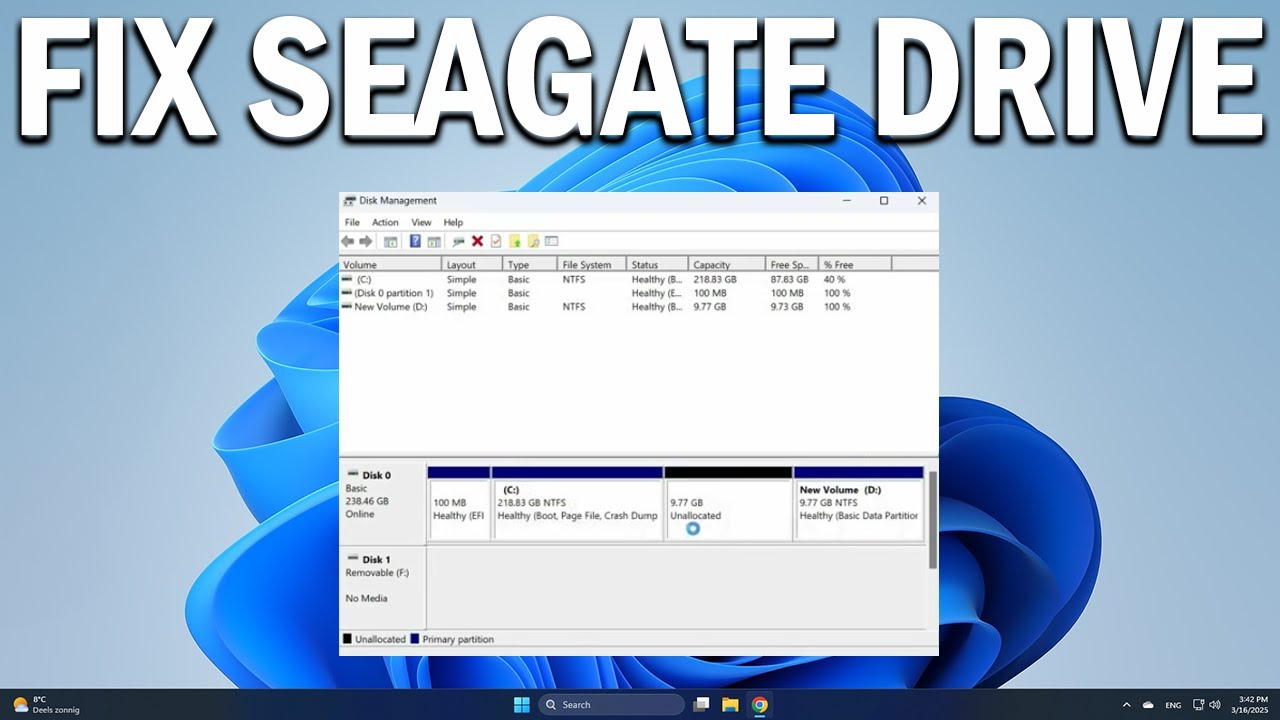This screenshot has width=1280, height=720.
Task: Select the 9.77 GB Unallocated partition block
Action: (x=728, y=503)
